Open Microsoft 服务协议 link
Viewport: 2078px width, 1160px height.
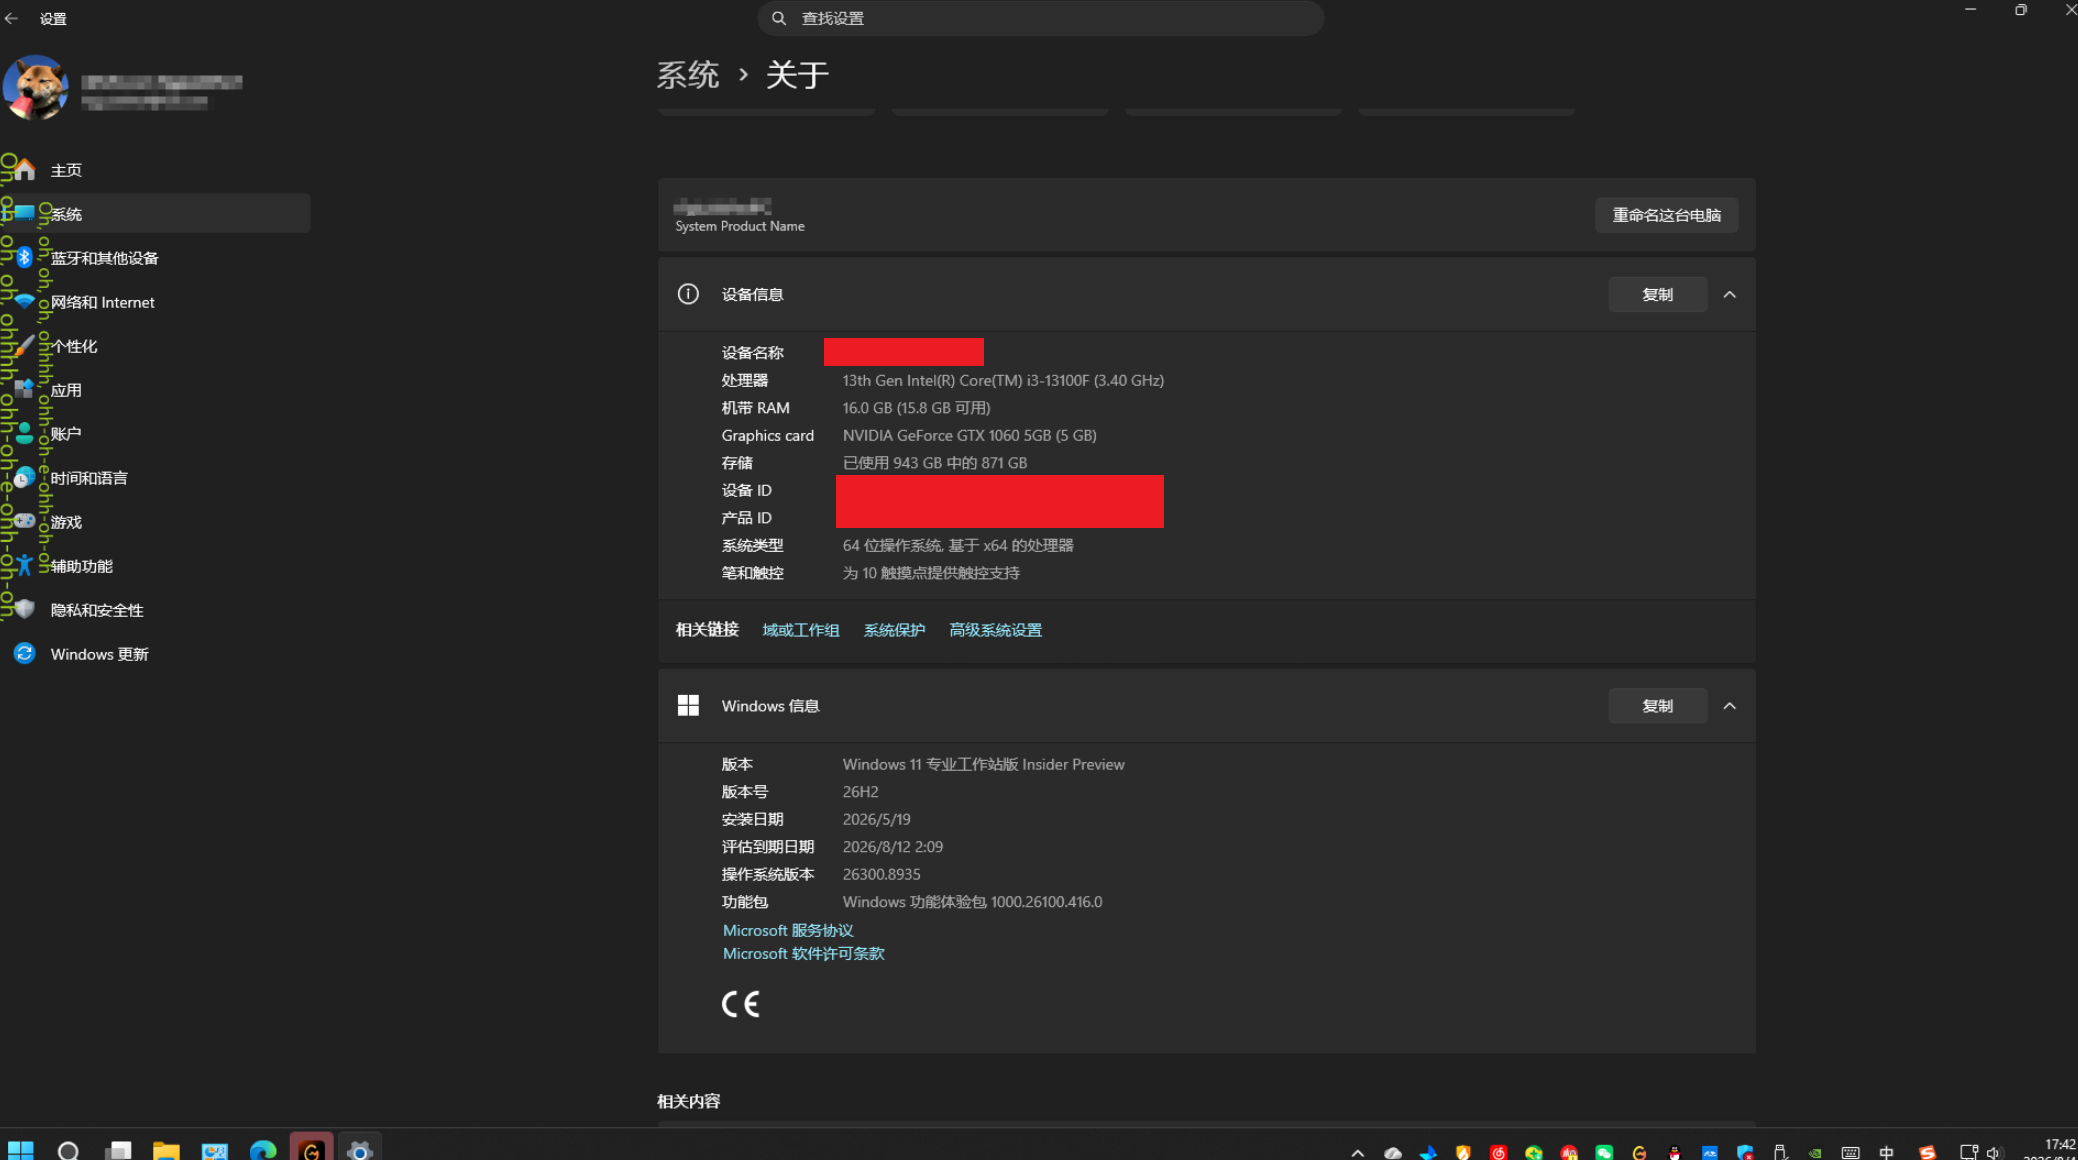(788, 930)
